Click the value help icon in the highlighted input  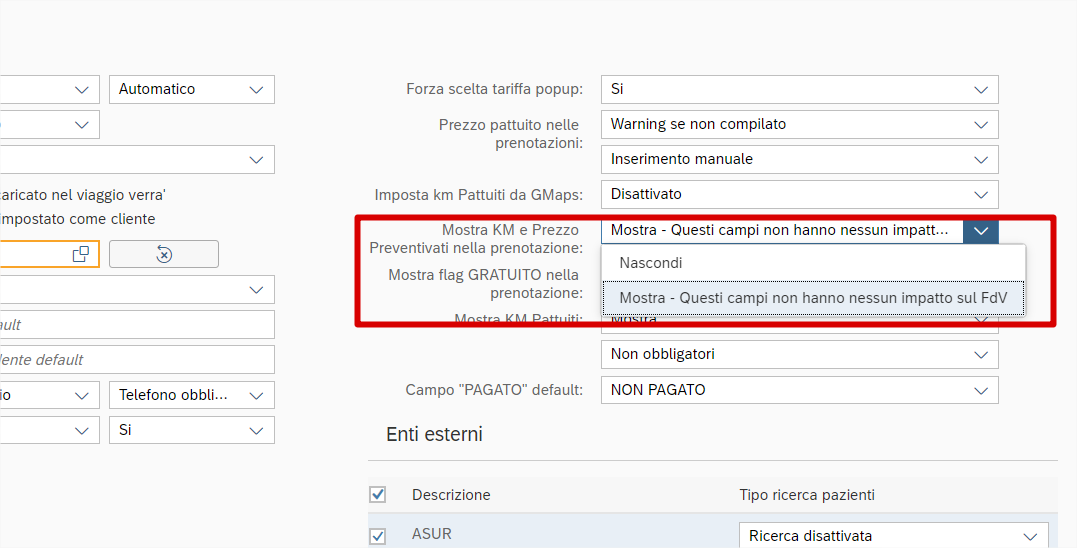(x=81, y=254)
